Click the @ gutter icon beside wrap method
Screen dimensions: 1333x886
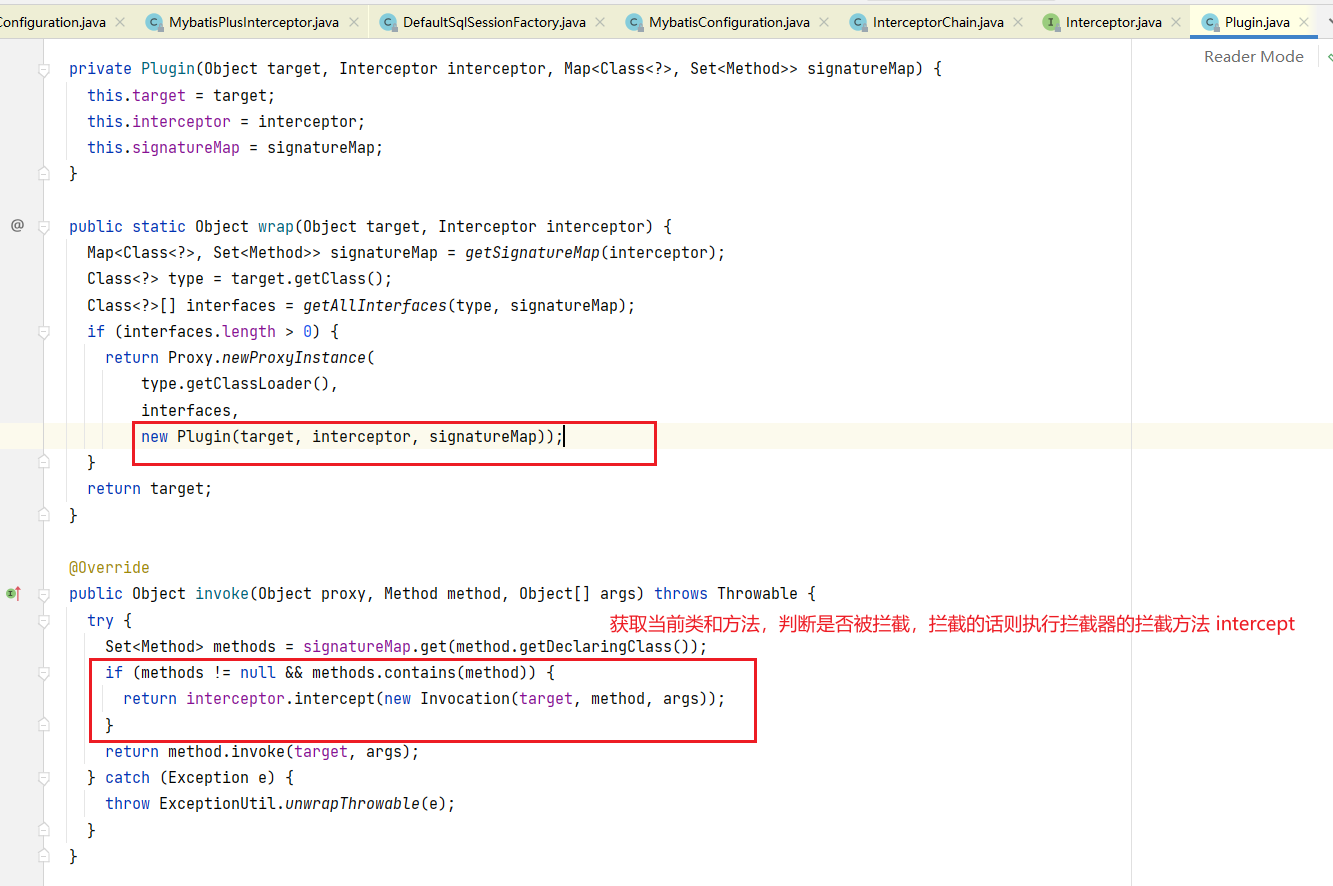click(x=17, y=226)
